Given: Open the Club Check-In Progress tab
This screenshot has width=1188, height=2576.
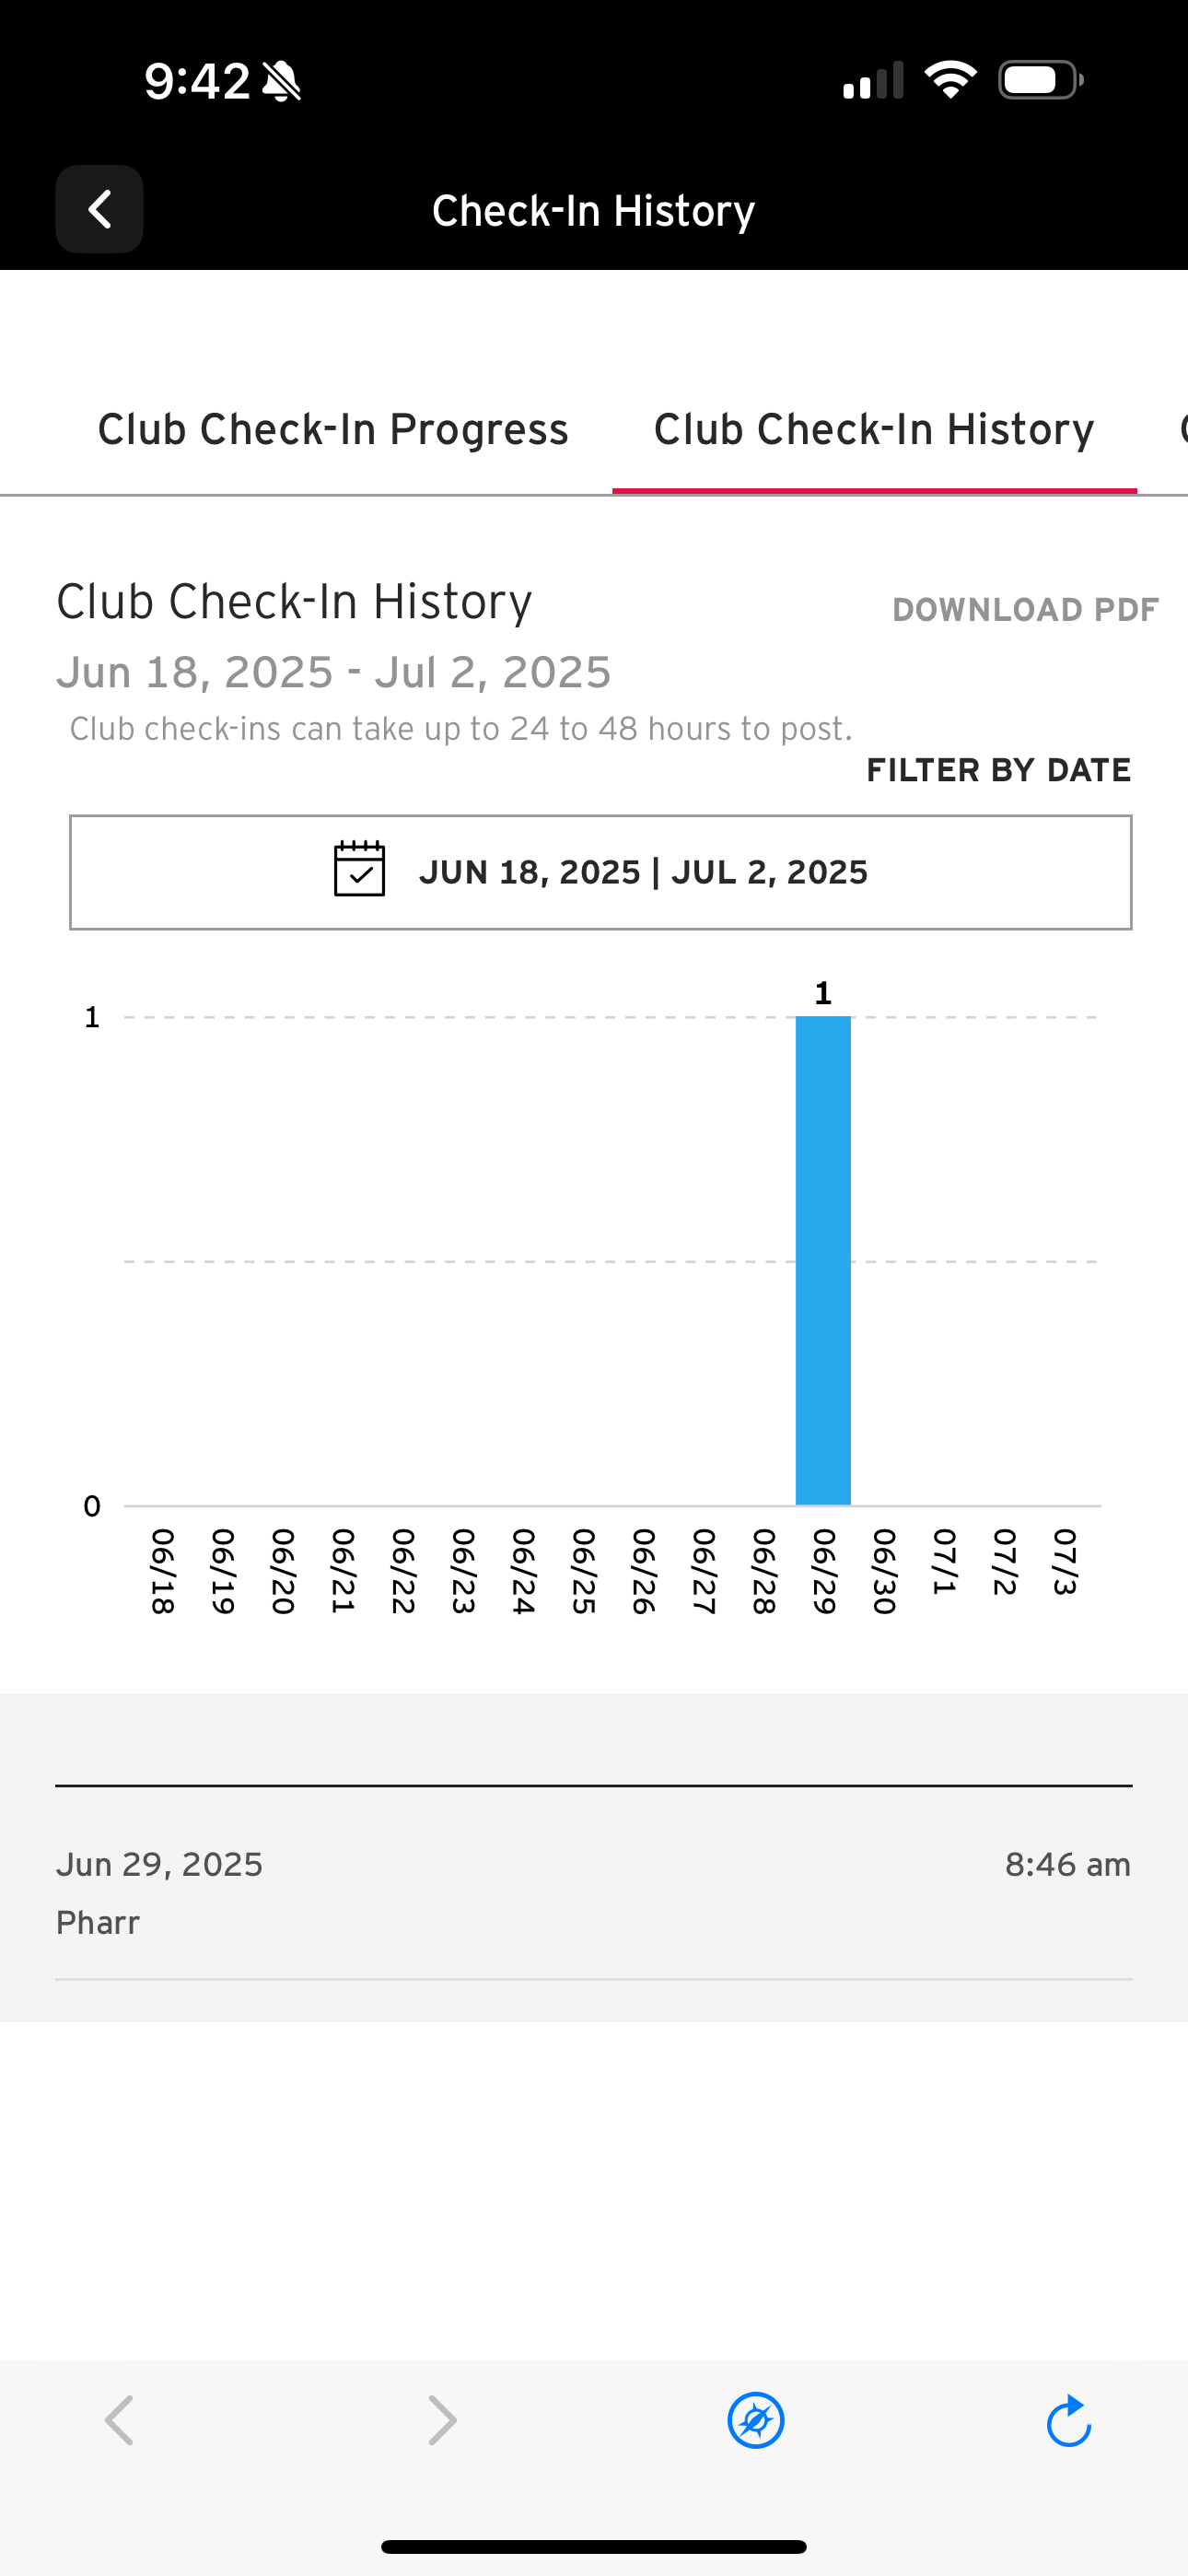Looking at the screenshot, I should [x=333, y=430].
